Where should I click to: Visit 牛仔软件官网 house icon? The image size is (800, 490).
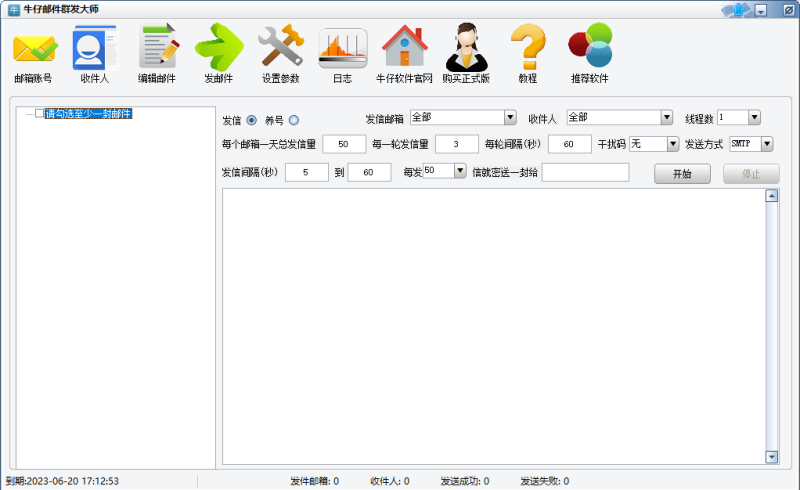[x=404, y=48]
